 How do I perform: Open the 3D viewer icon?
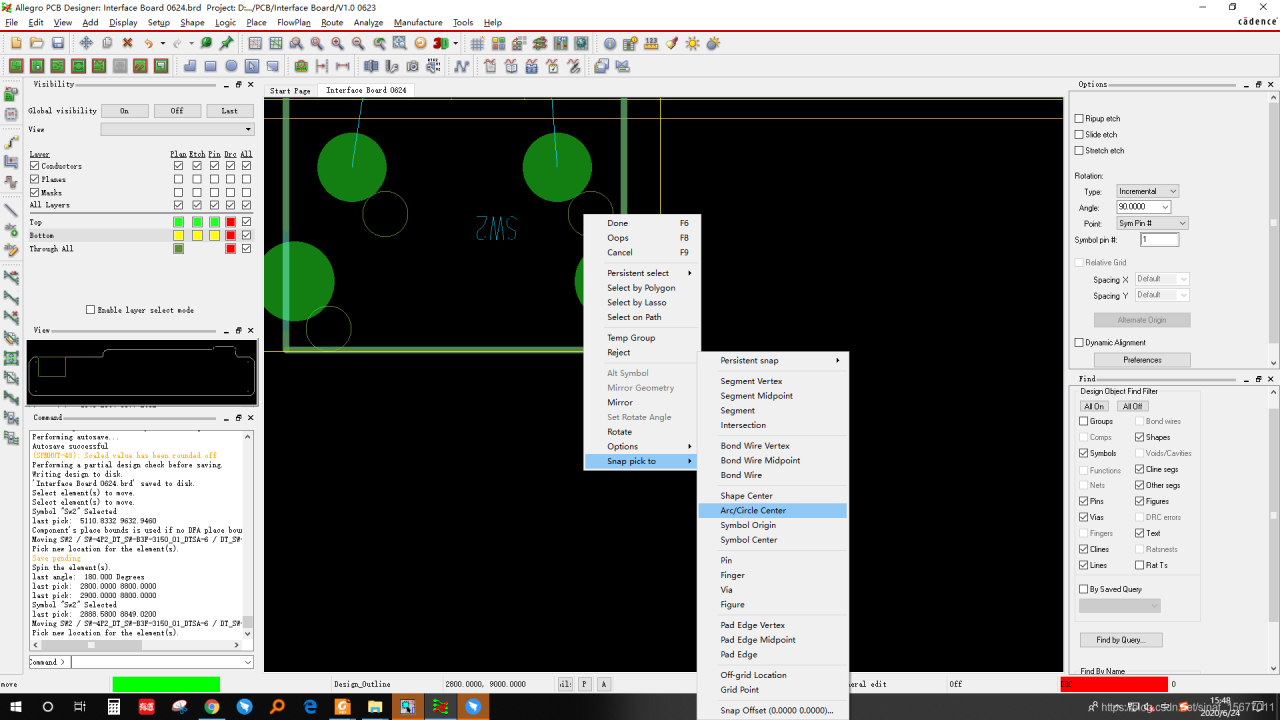coord(442,43)
